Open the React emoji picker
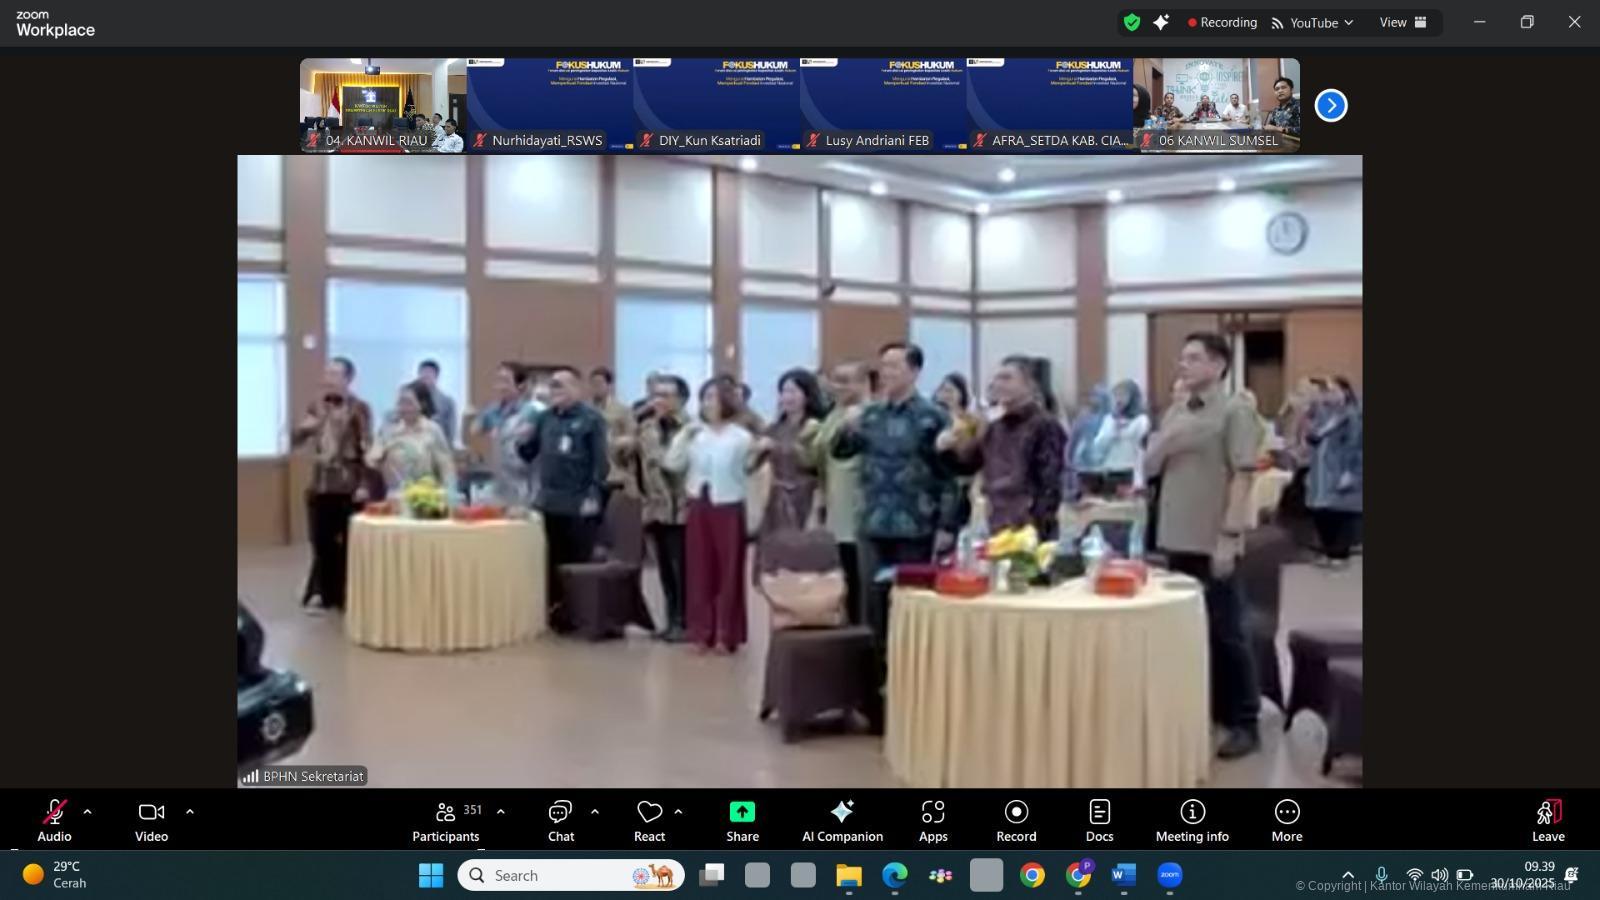The image size is (1600, 900). (649, 820)
